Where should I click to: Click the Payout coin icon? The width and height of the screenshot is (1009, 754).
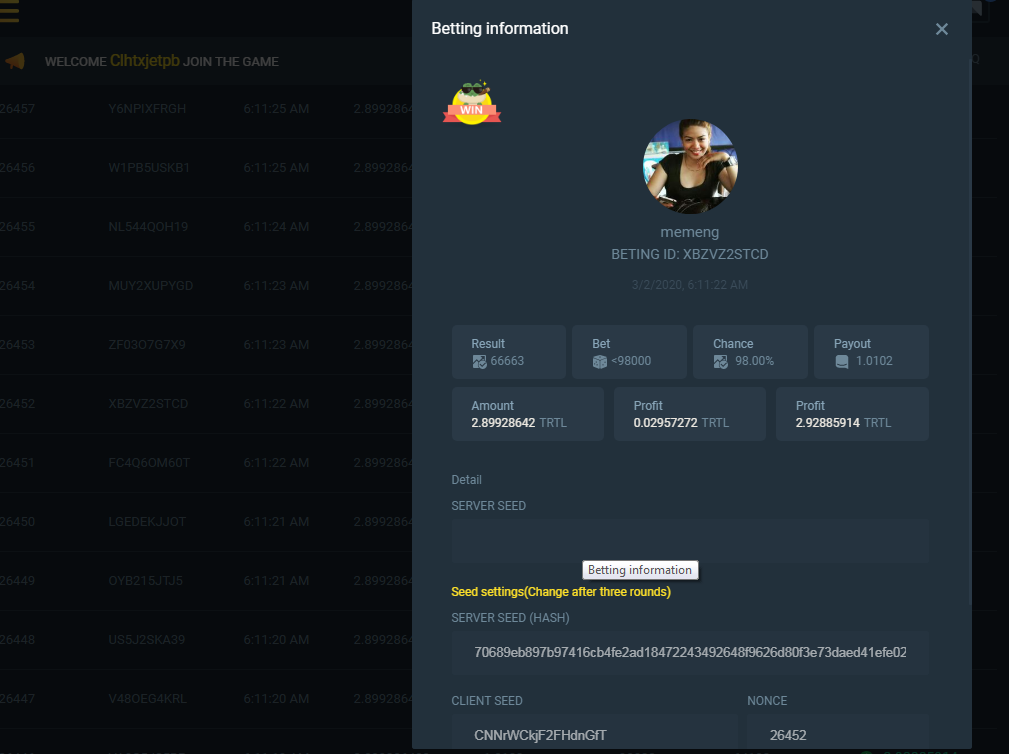[x=842, y=361]
